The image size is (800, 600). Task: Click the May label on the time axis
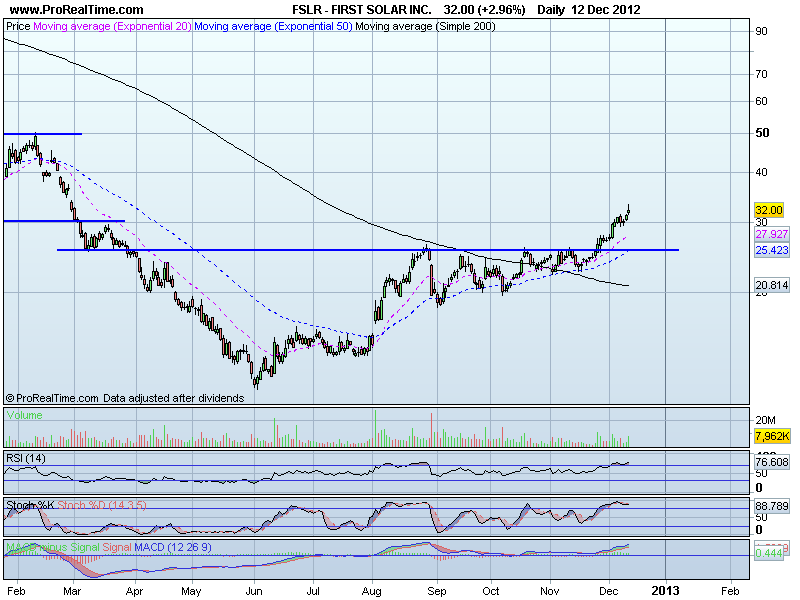(x=191, y=591)
